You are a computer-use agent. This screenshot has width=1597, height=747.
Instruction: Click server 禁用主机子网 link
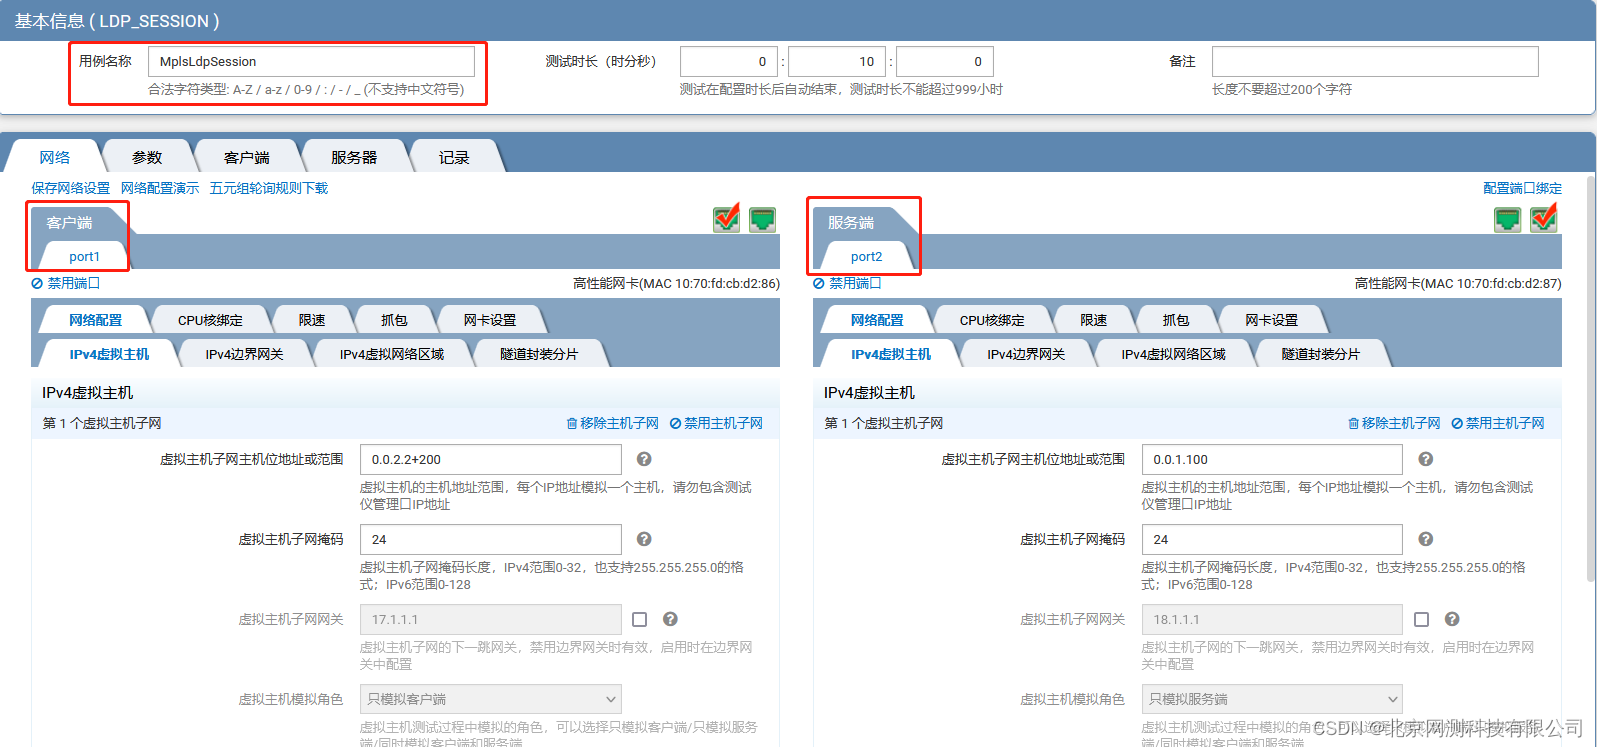point(1498,423)
